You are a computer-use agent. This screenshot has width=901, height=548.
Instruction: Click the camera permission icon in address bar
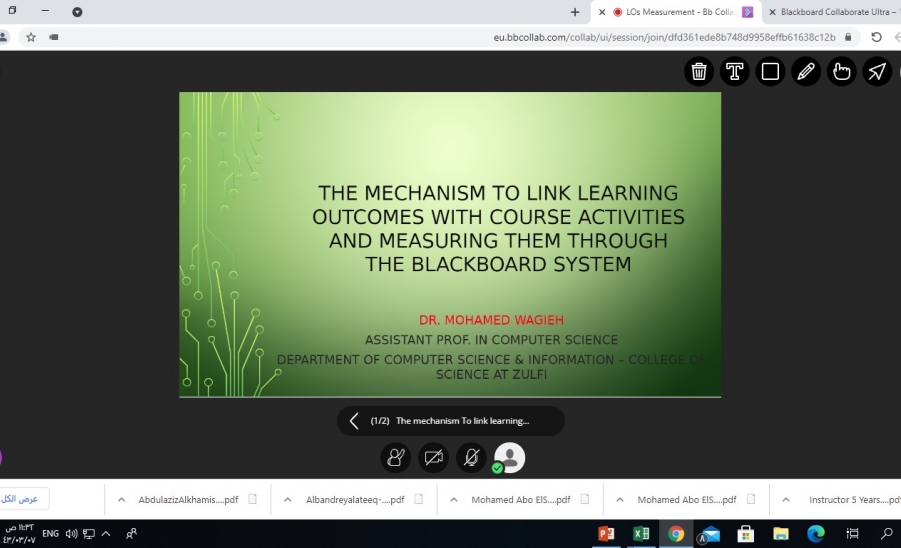point(54,37)
